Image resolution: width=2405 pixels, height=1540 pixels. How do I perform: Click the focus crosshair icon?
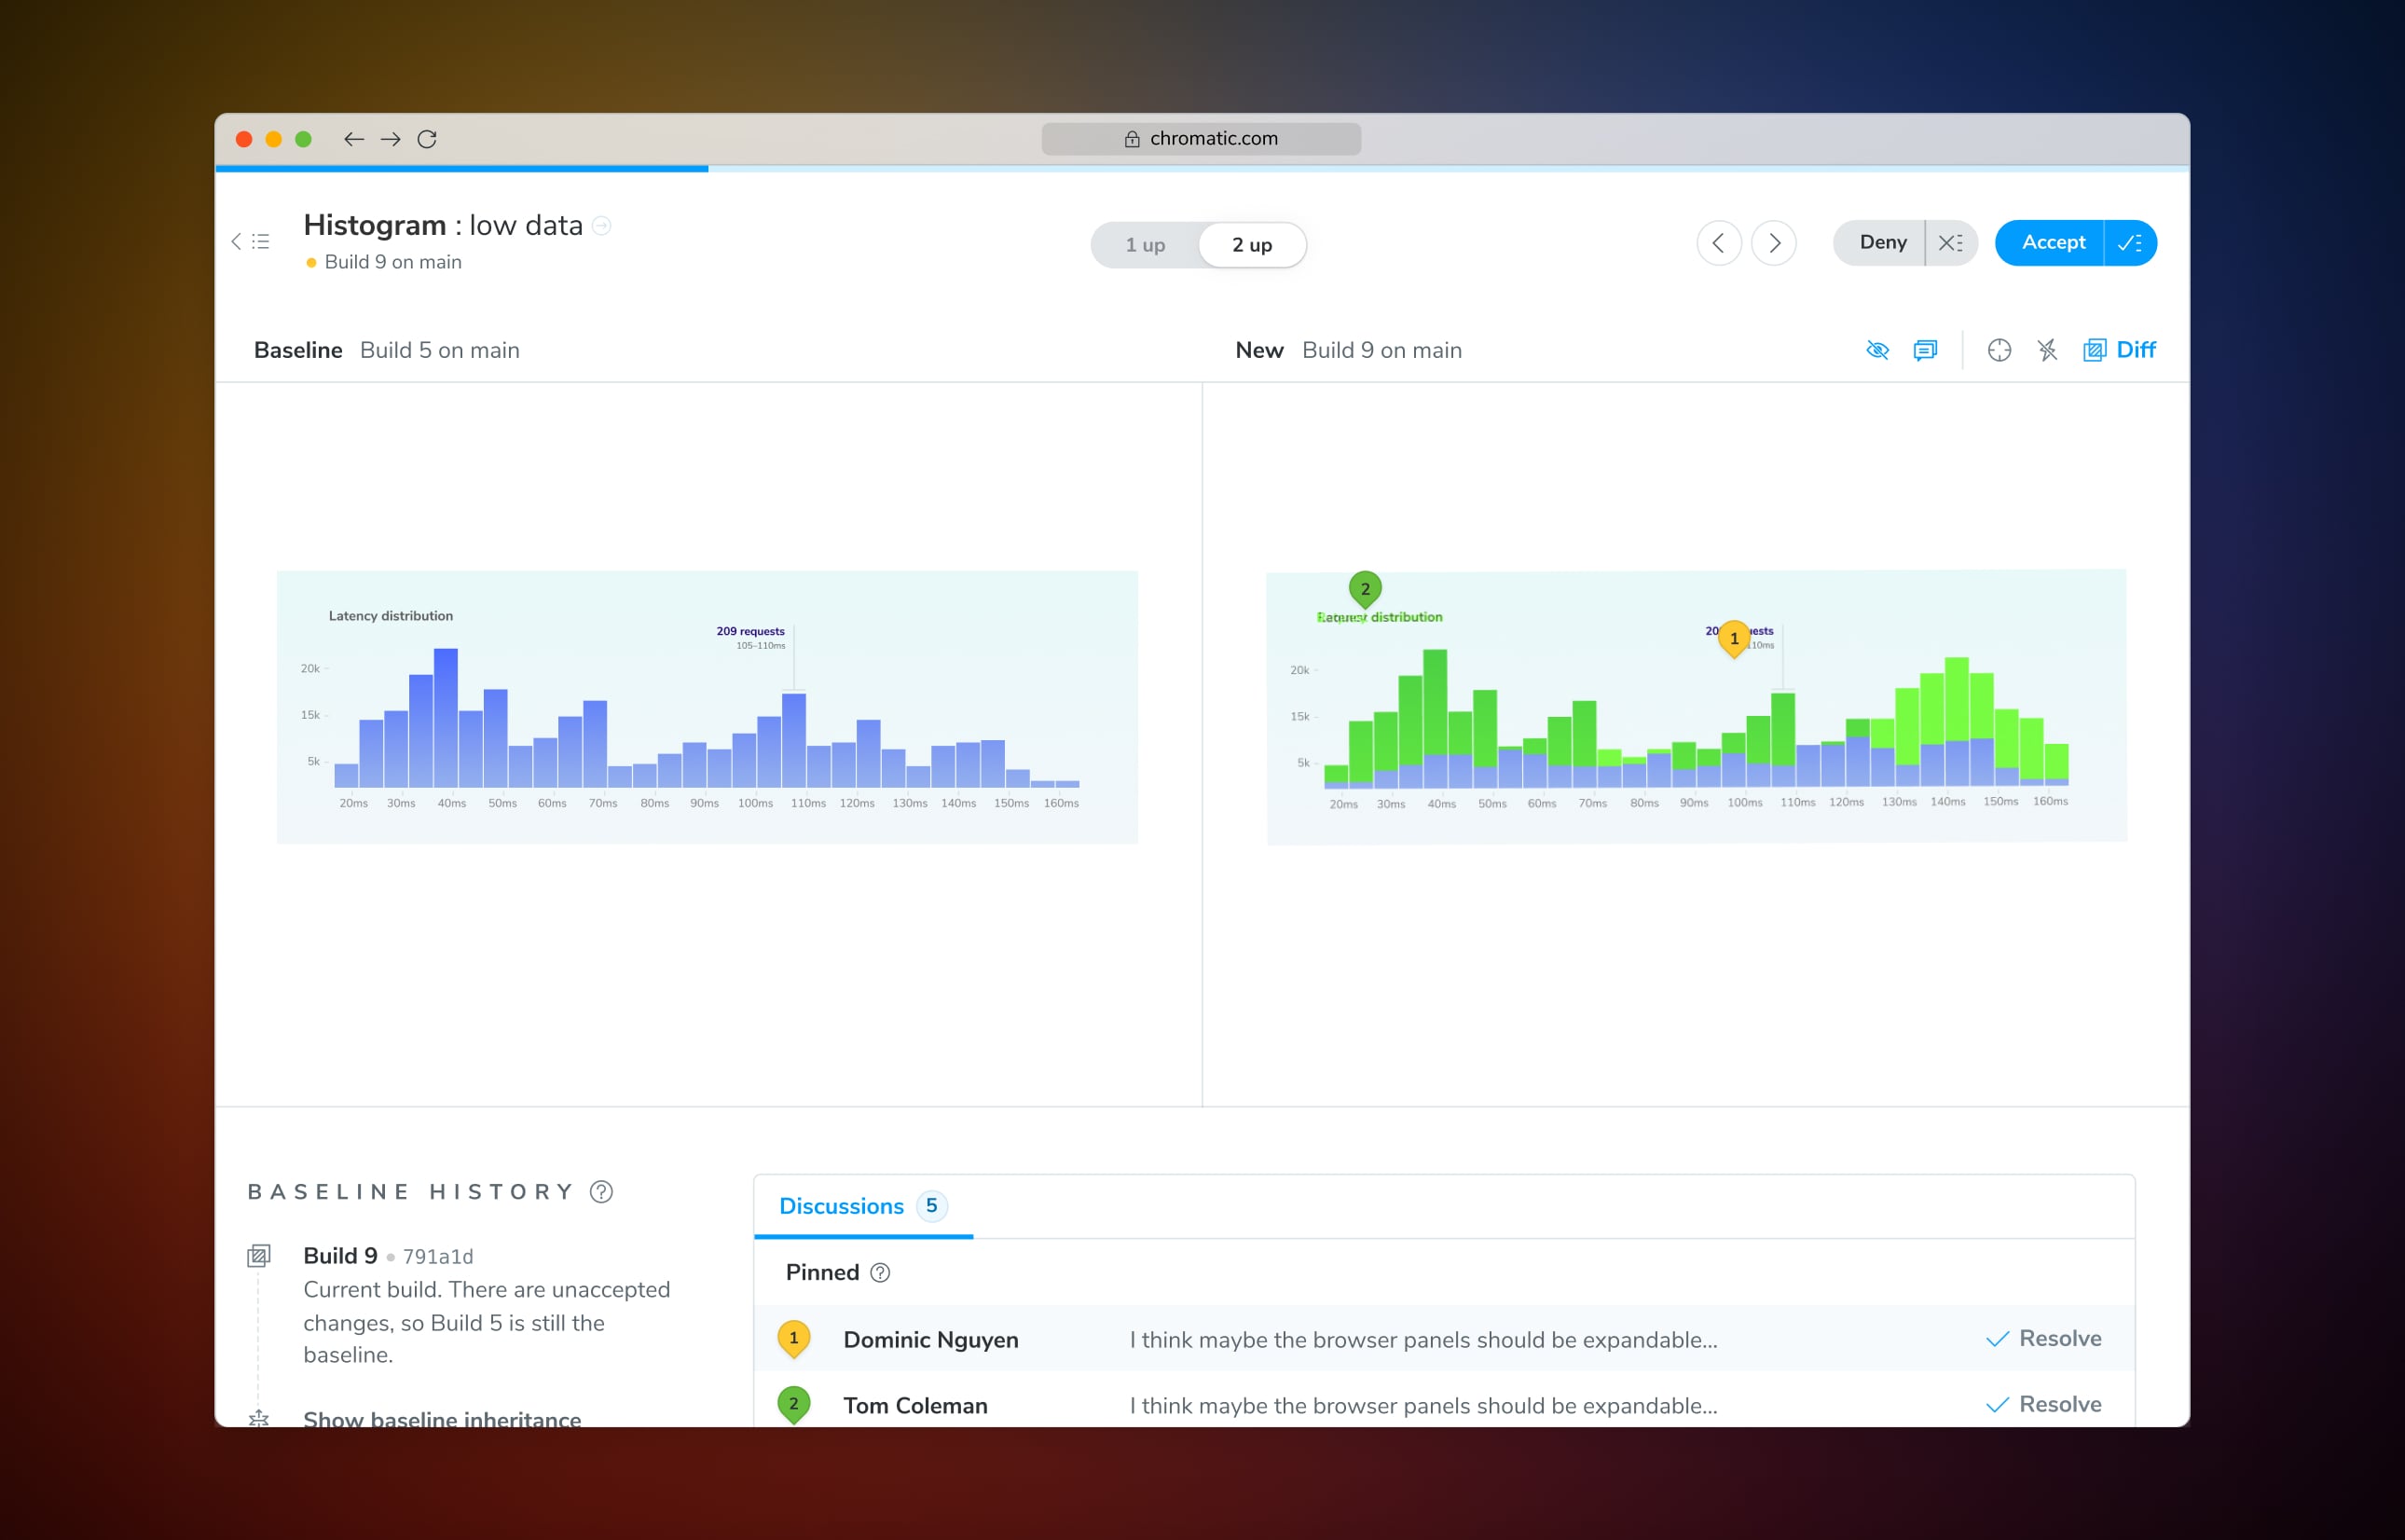point(1999,350)
